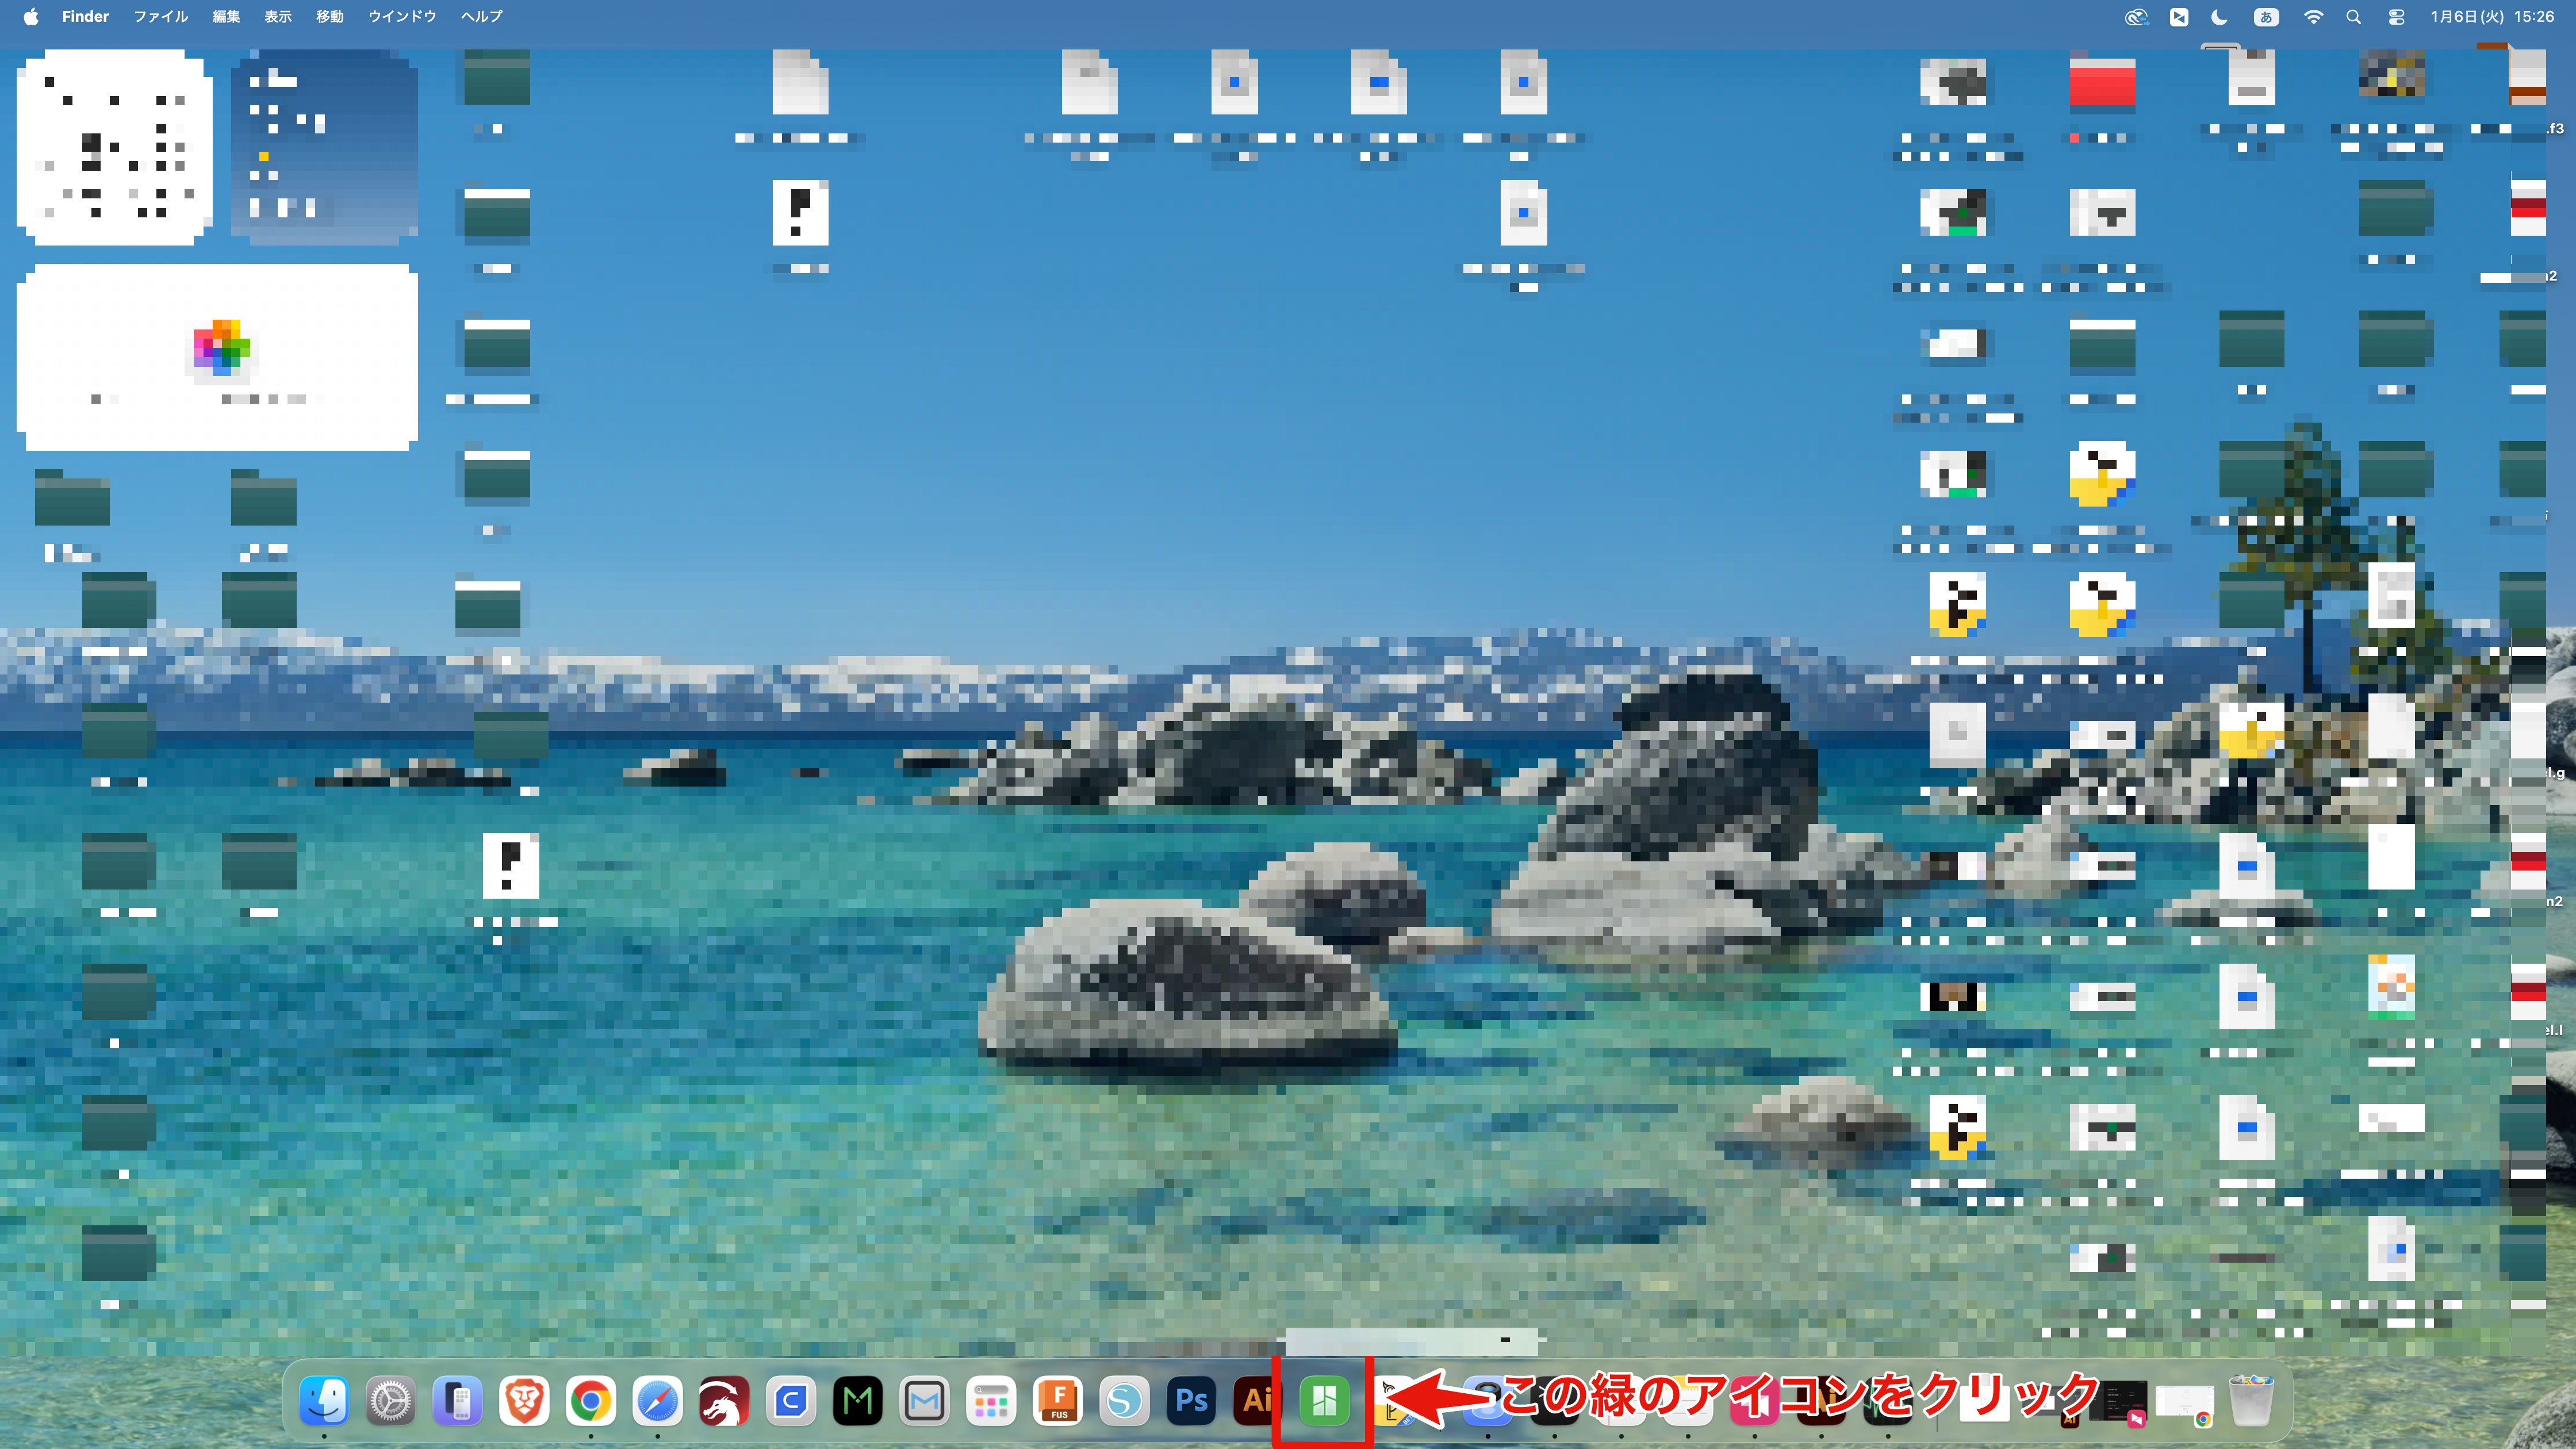Open Photoshop from the Dock
The height and width of the screenshot is (1449, 2576).
tap(1190, 1401)
